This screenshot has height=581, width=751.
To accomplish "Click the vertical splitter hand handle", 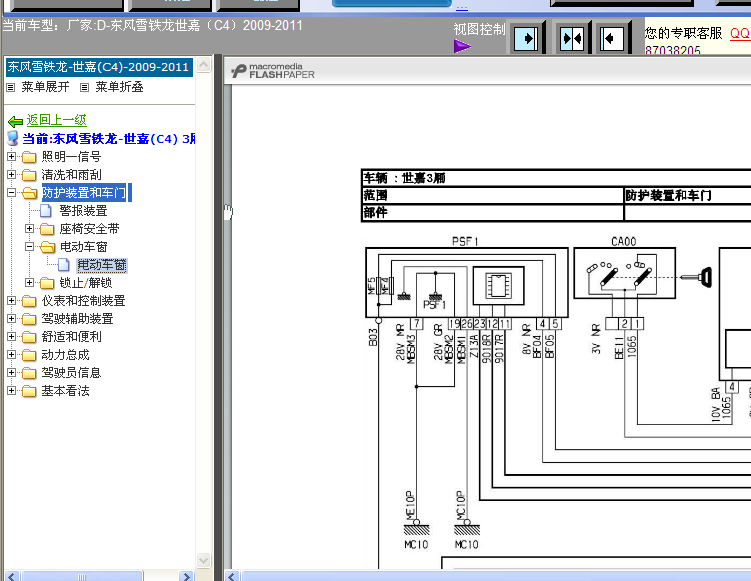I will coord(228,212).
